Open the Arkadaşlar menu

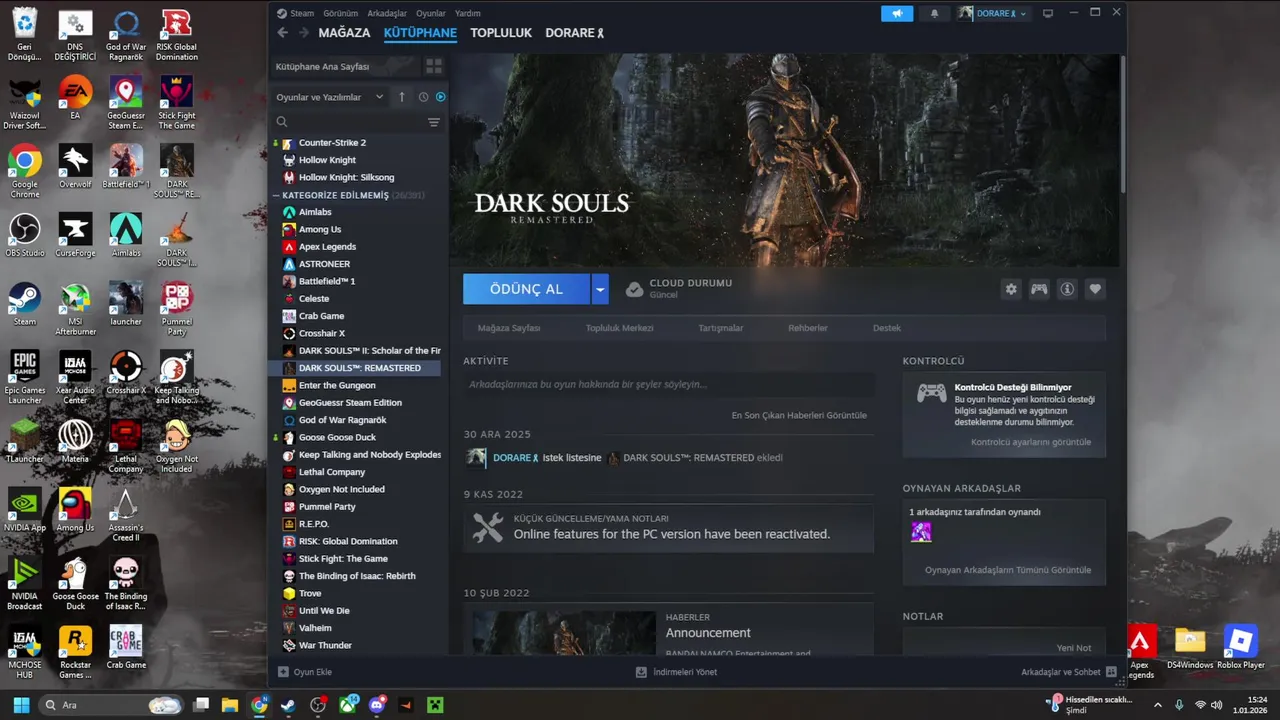pyautogui.click(x=387, y=13)
